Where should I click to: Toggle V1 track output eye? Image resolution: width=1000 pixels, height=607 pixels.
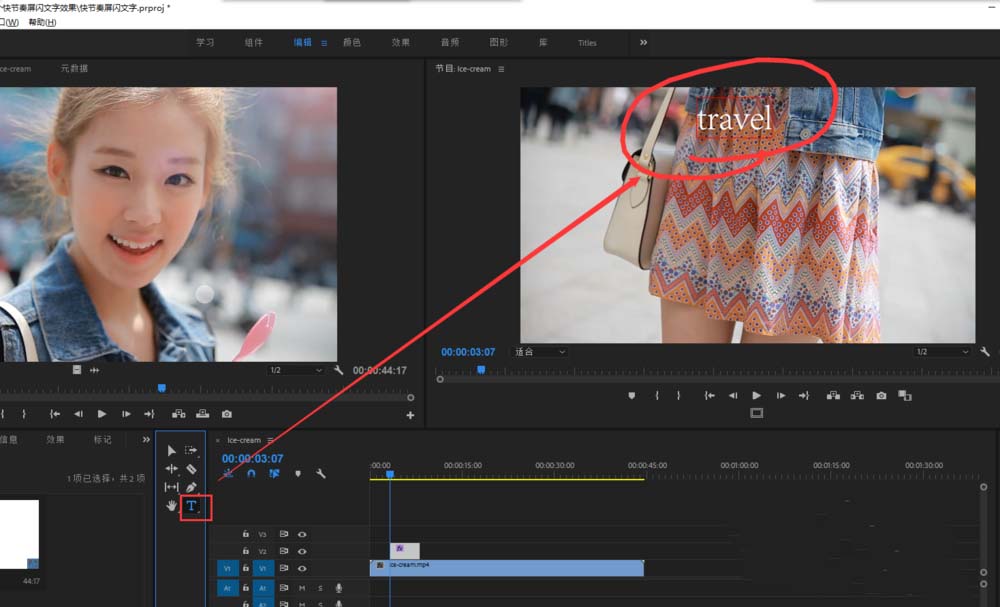tap(302, 568)
